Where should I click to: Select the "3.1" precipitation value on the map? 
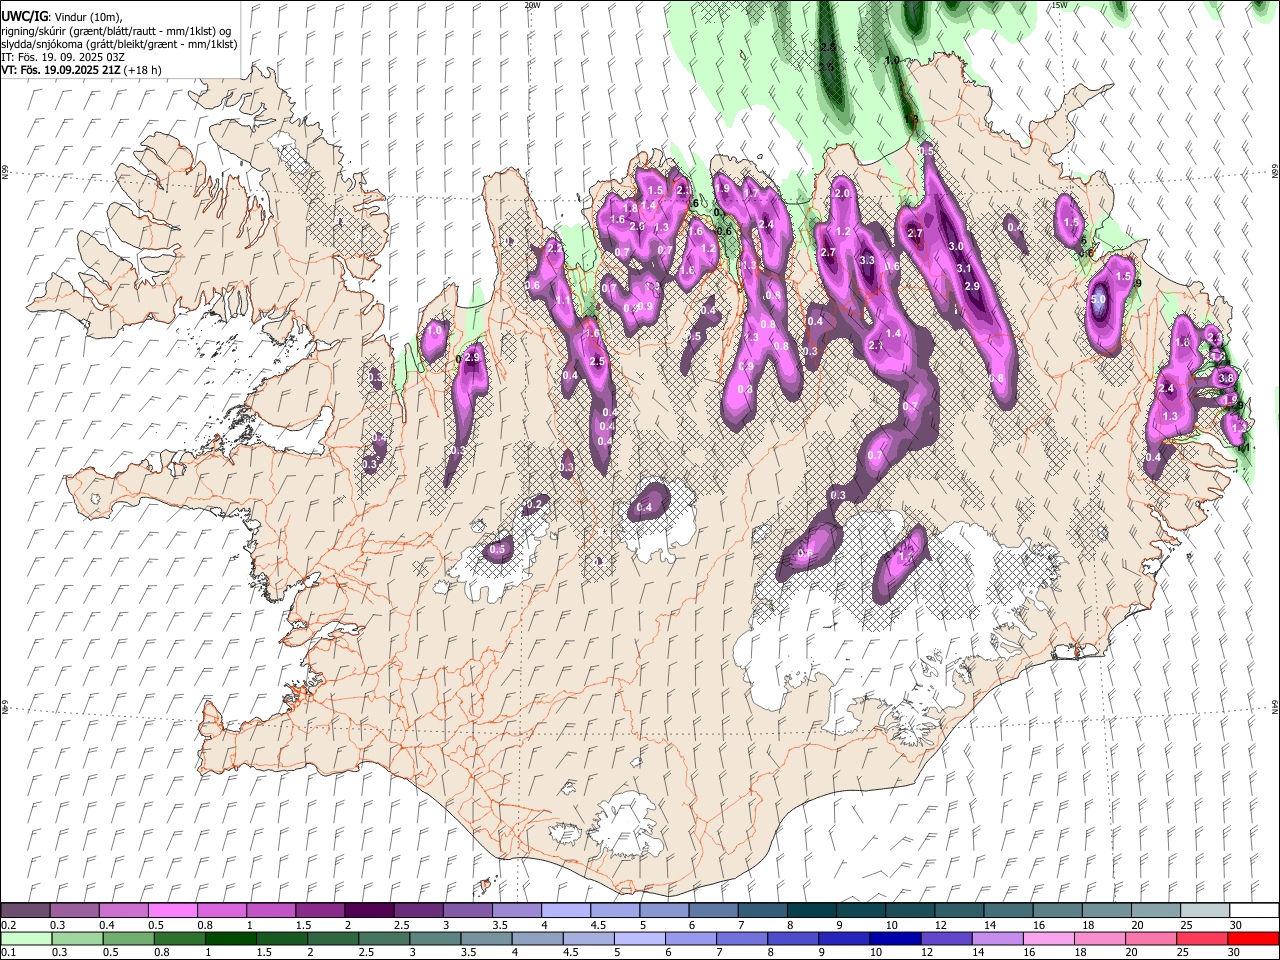[964, 268]
